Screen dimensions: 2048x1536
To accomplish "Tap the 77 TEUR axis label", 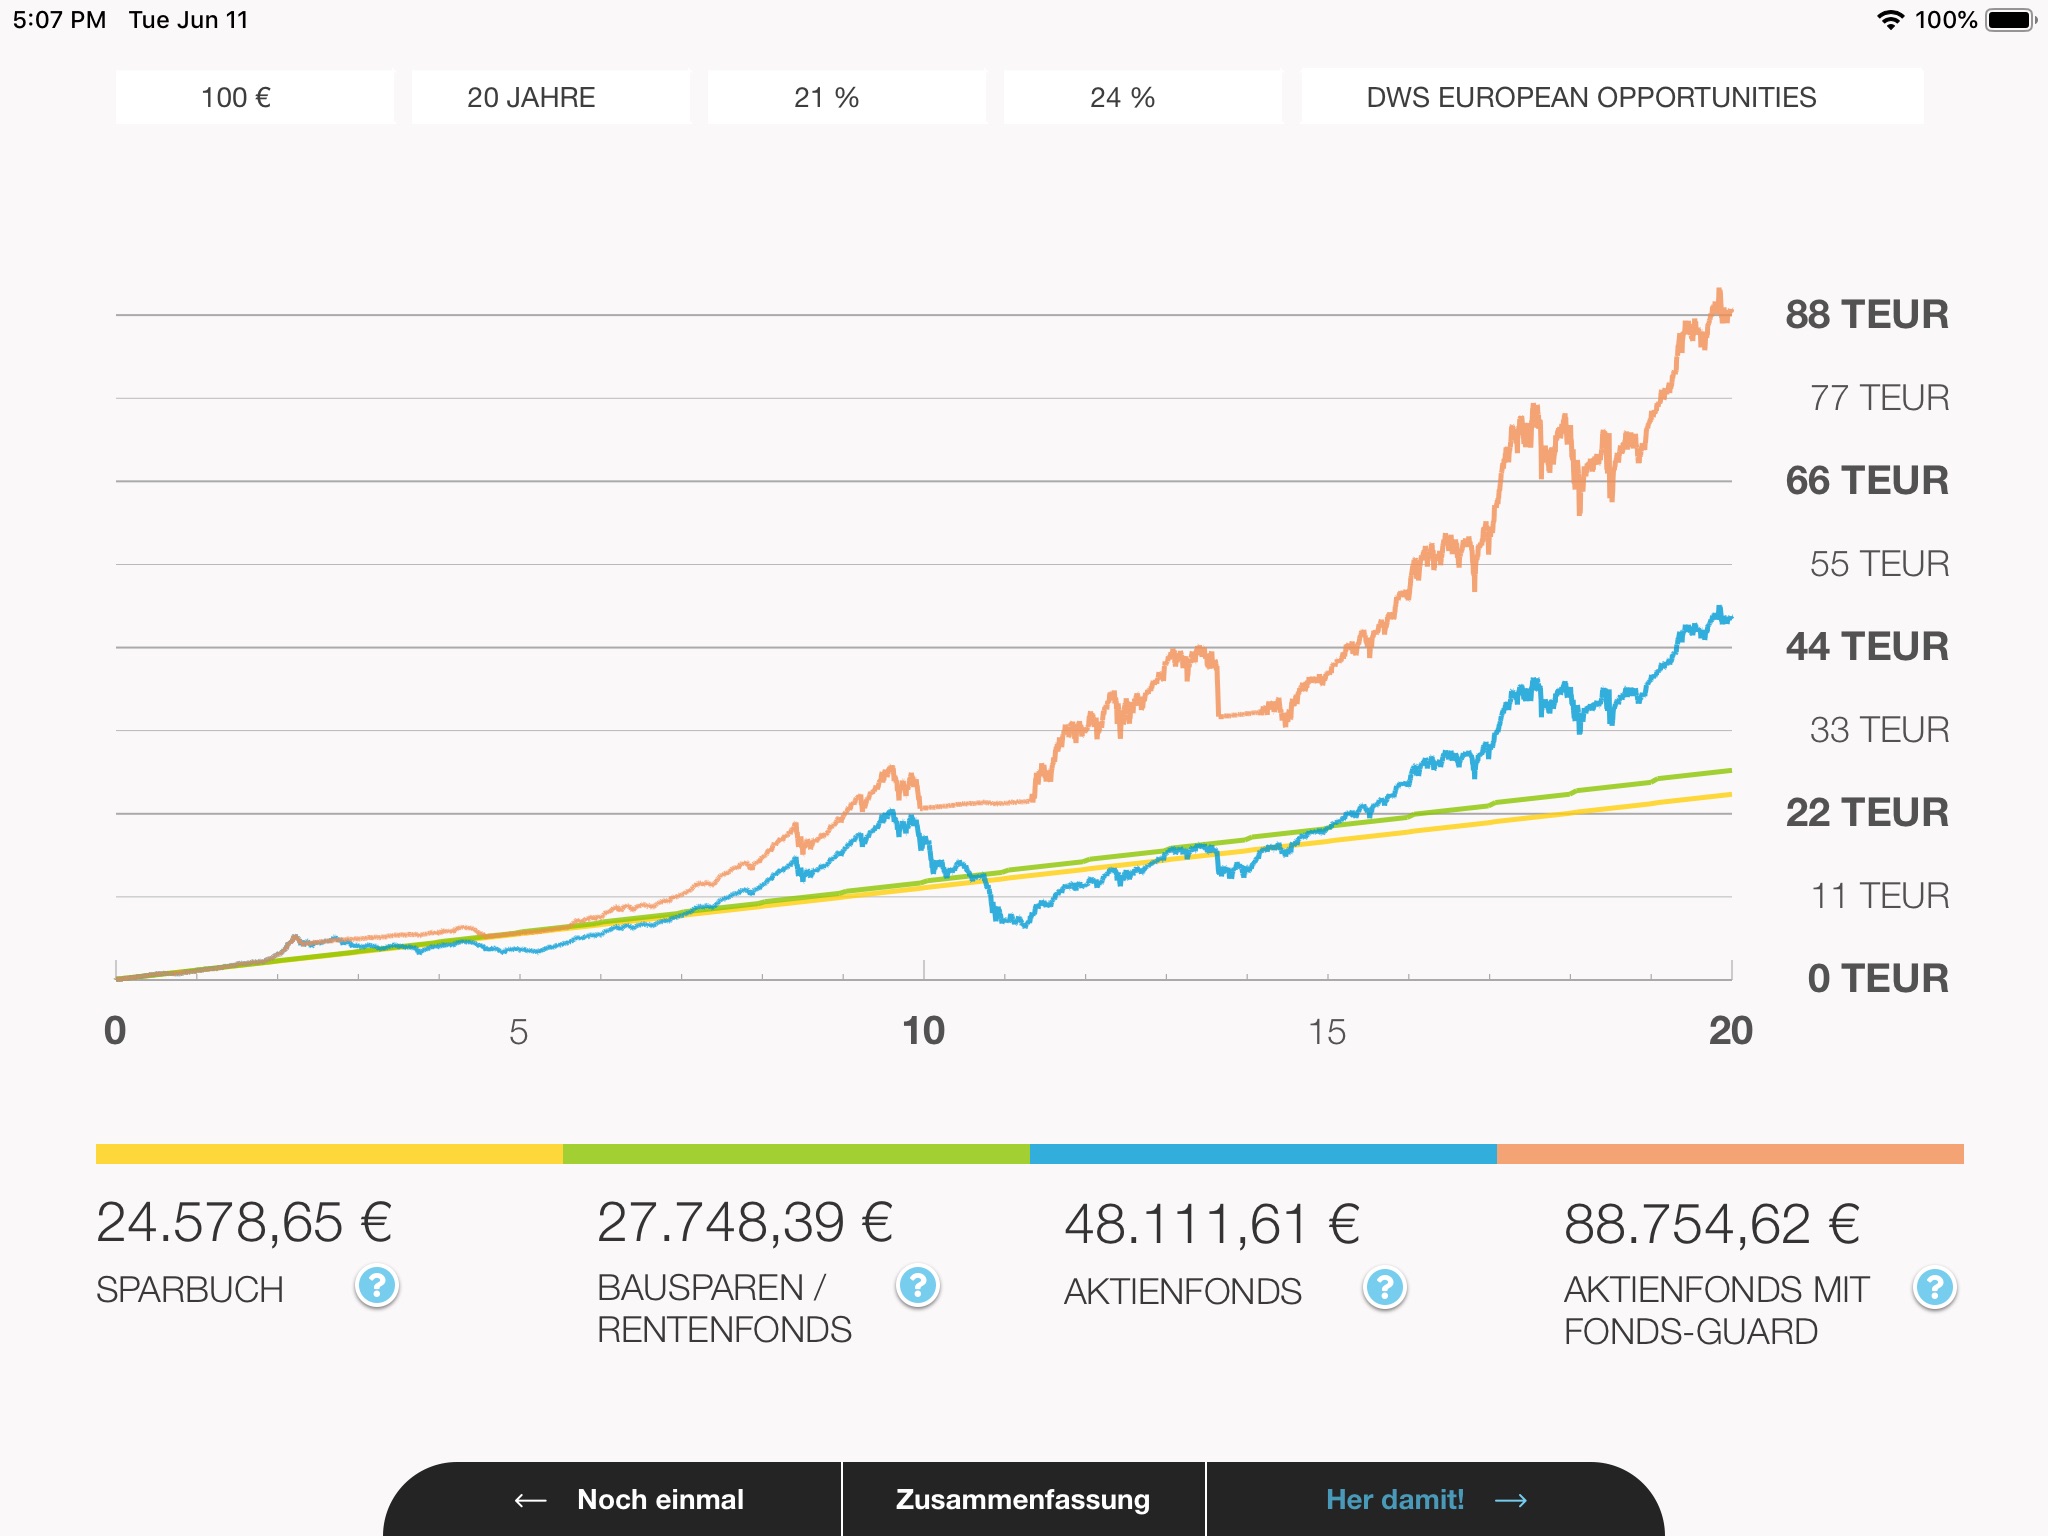I will click(1879, 398).
